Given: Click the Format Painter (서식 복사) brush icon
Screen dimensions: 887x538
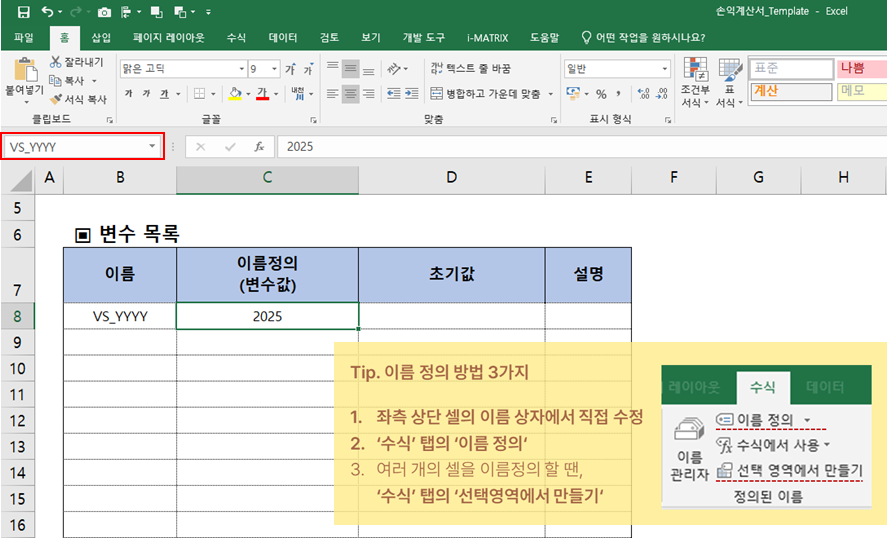Looking at the screenshot, I should click(55, 99).
